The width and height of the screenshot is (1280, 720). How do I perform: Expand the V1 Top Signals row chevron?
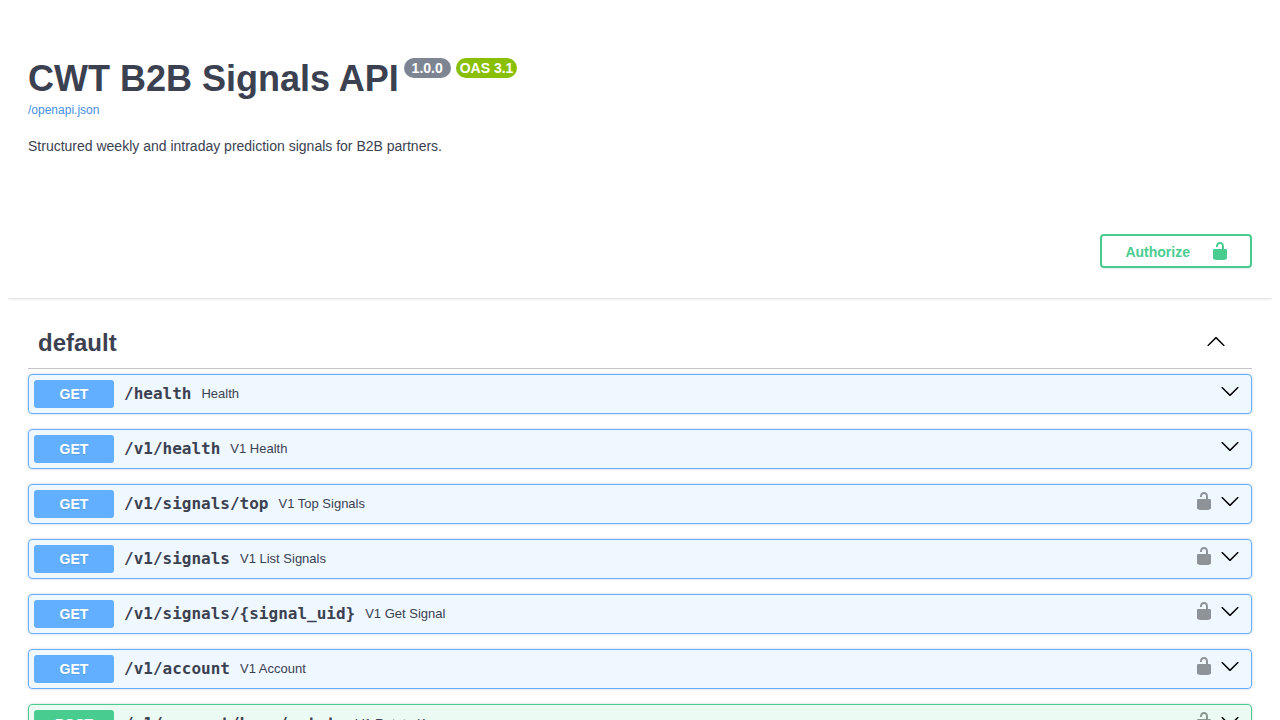pos(1230,502)
